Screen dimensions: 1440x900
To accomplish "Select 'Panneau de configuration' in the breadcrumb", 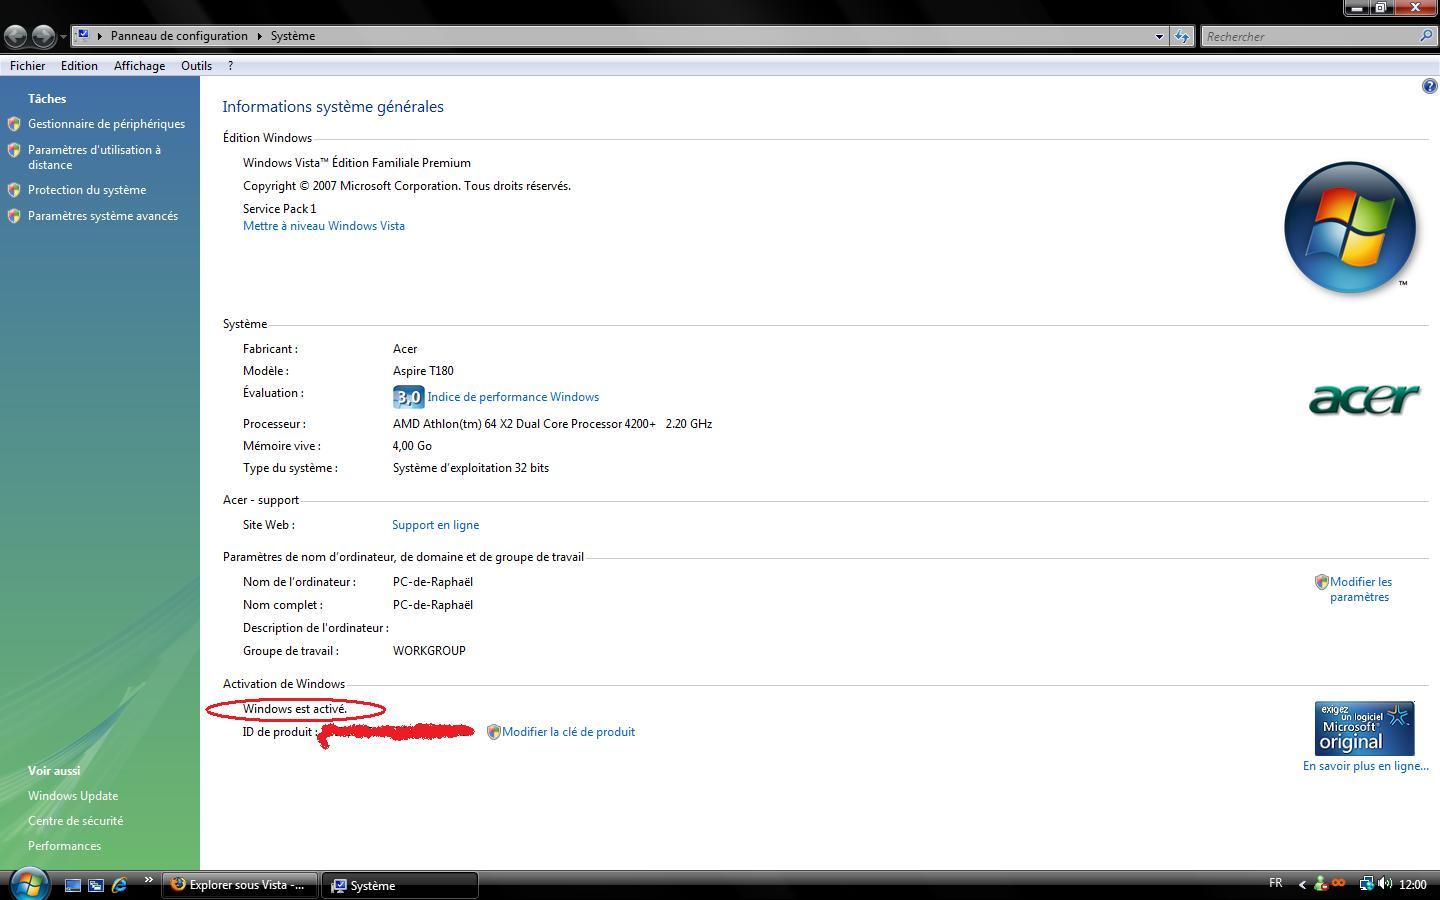I will coord(179,36).
